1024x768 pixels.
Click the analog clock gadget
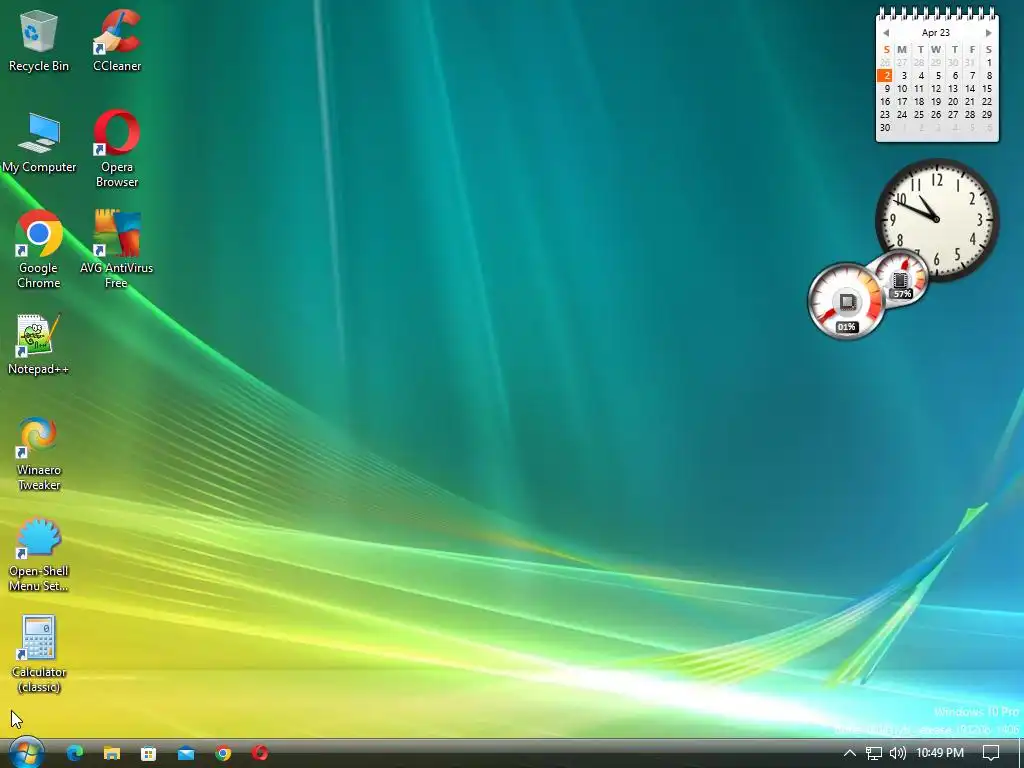(x=937, y=219)
